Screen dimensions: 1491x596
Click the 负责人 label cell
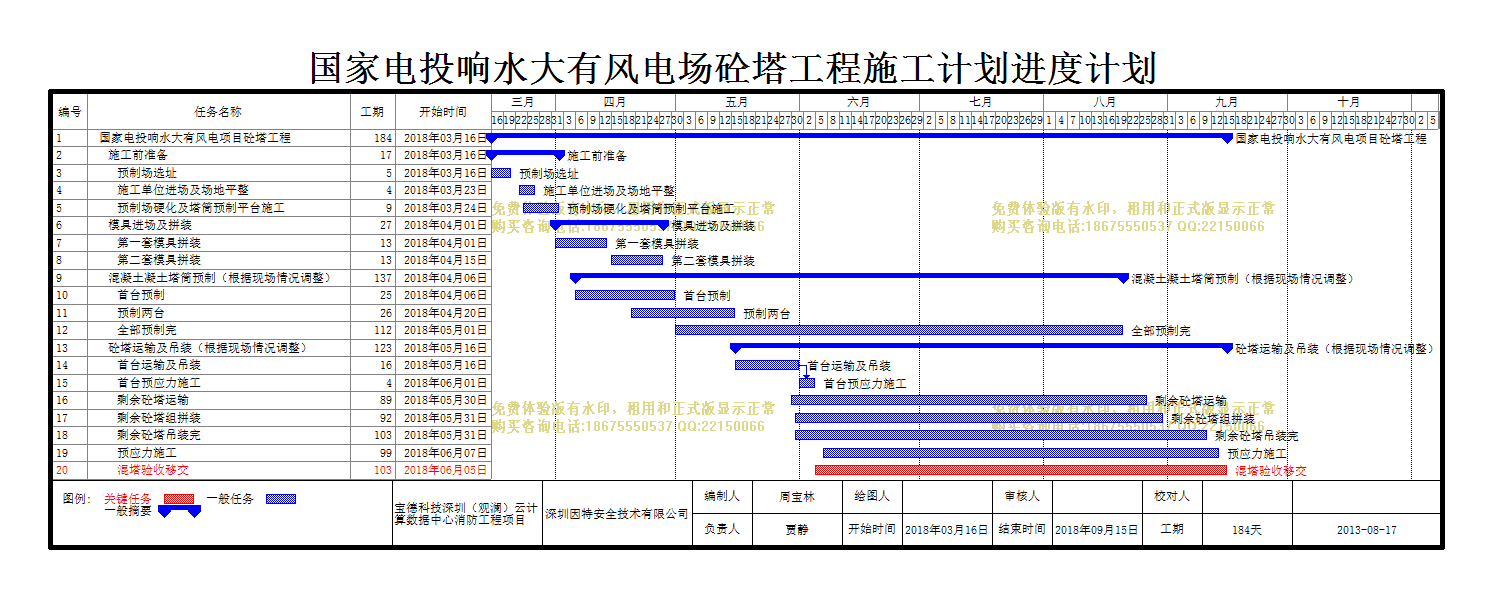pyautogui.click(x=722, y=530)
